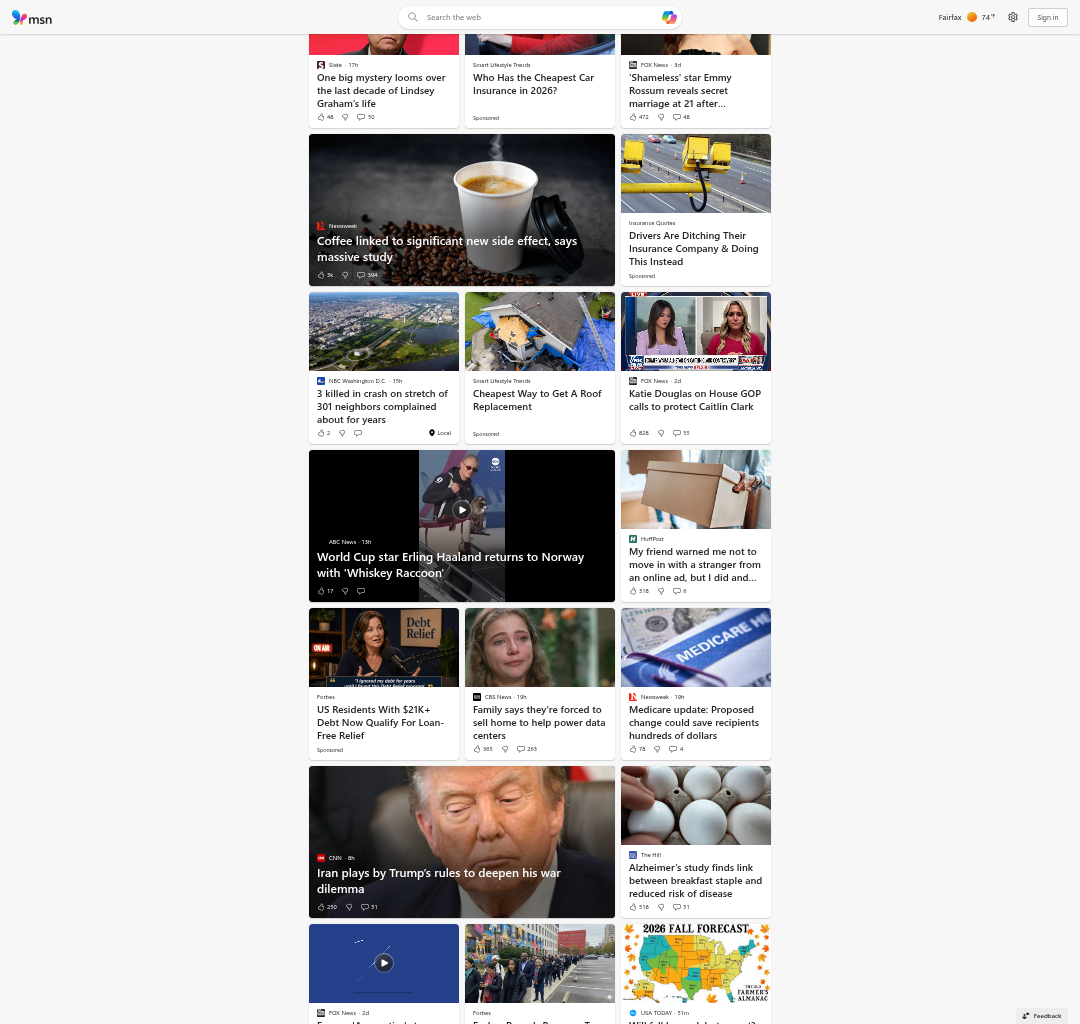Image resolution: width=1080 pixels, height=1024 pixels.
Task: Like the Lindsey Graham article
Action: pos(325,117)
